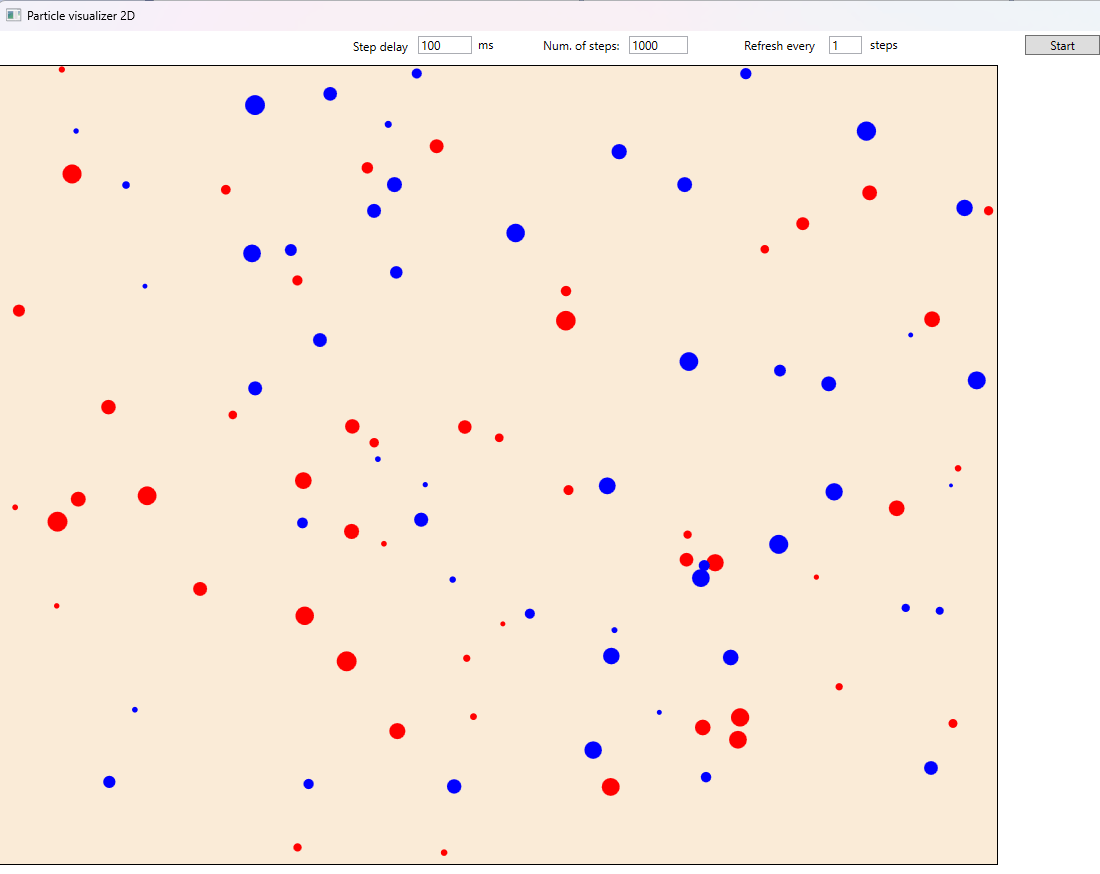Select the rightmost blue particle on canvas
This screenshot has width=1100, height=874.
click(x=976, y=380)
